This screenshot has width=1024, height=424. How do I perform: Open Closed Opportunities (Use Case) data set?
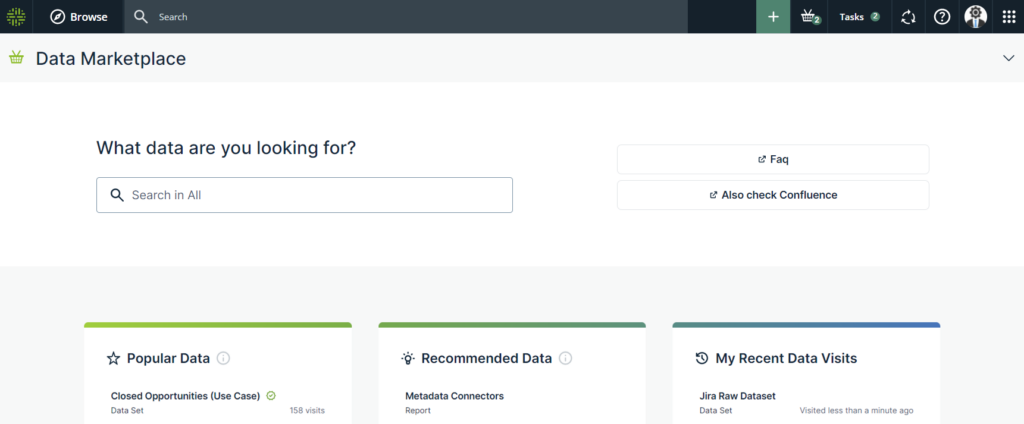(x=185, y=396)
